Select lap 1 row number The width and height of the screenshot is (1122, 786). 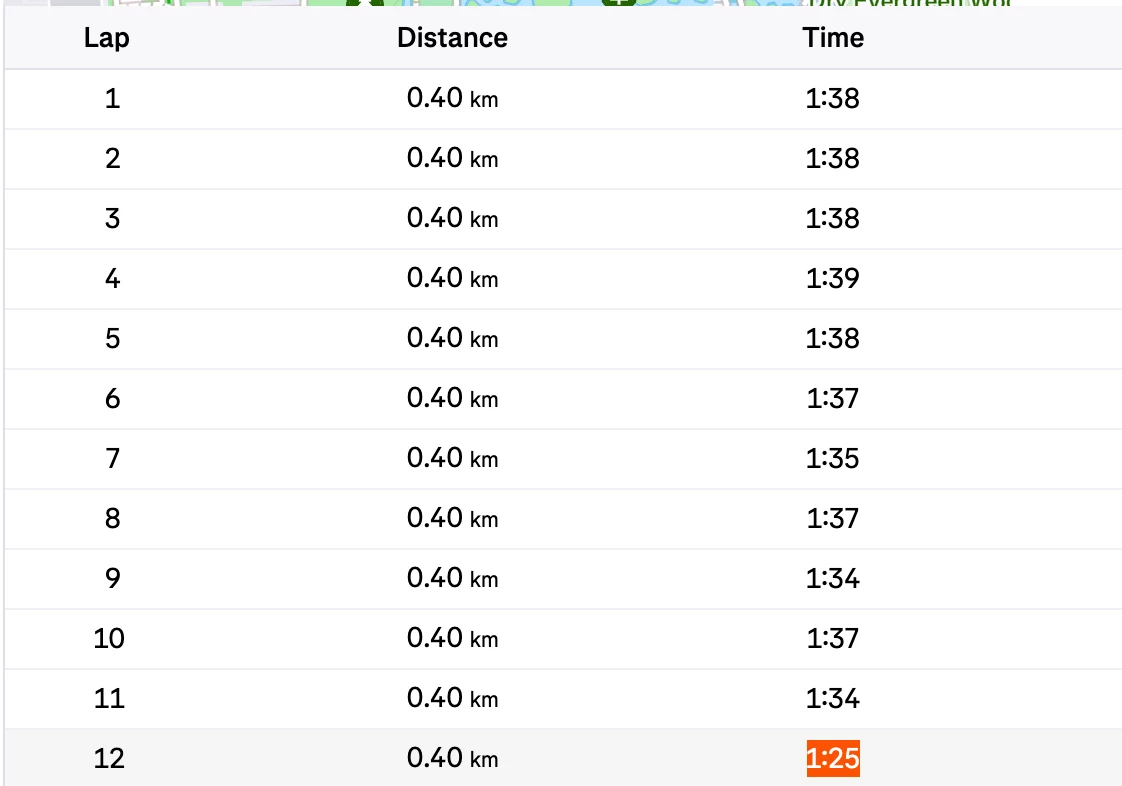tap(112, 99)
